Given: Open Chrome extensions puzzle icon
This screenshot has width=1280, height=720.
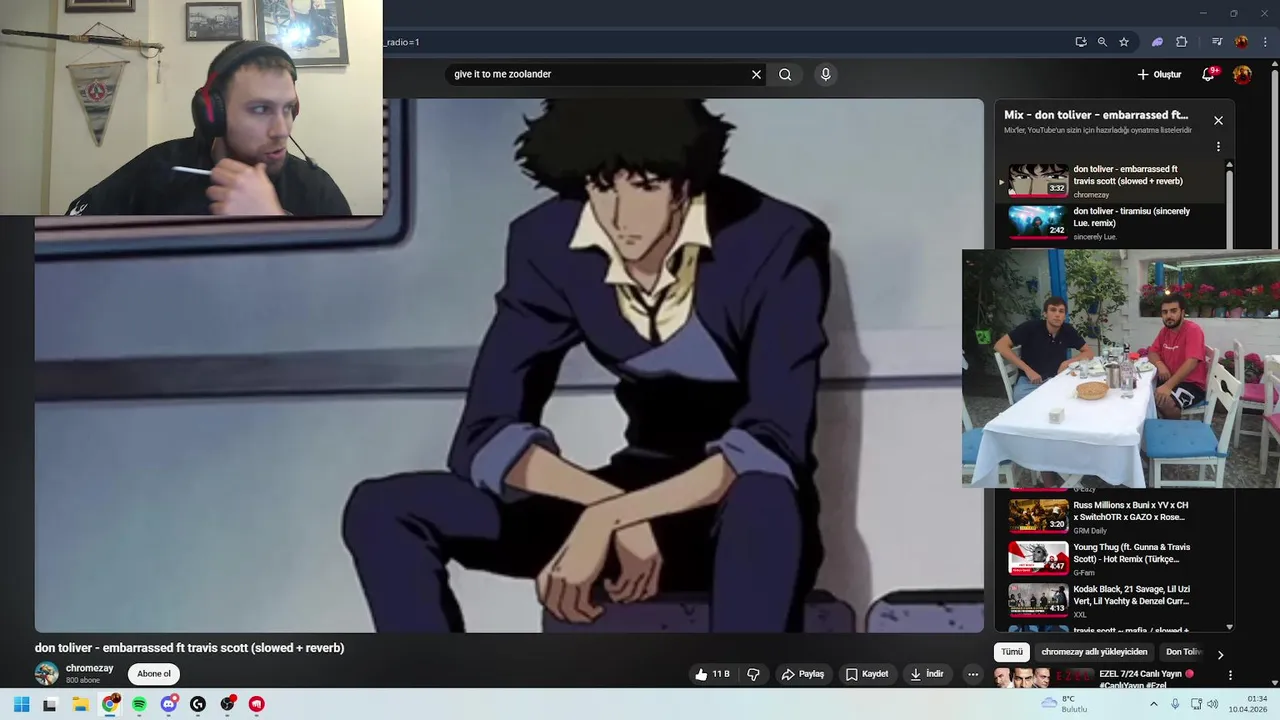Looking at the screenshot, I should coord(1182,42).
